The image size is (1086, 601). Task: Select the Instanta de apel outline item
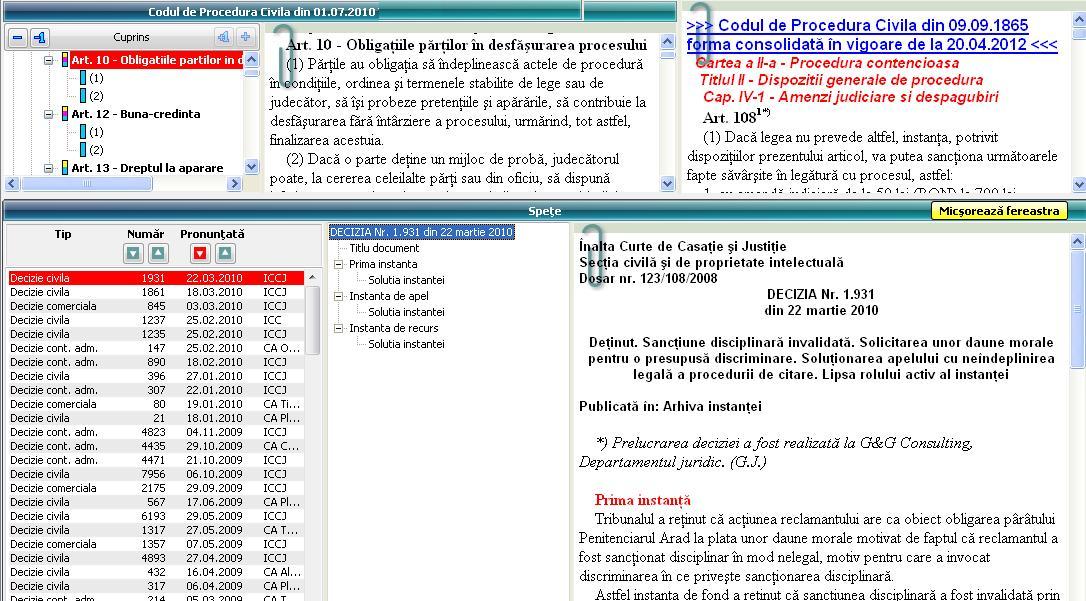tap(389, 296)
